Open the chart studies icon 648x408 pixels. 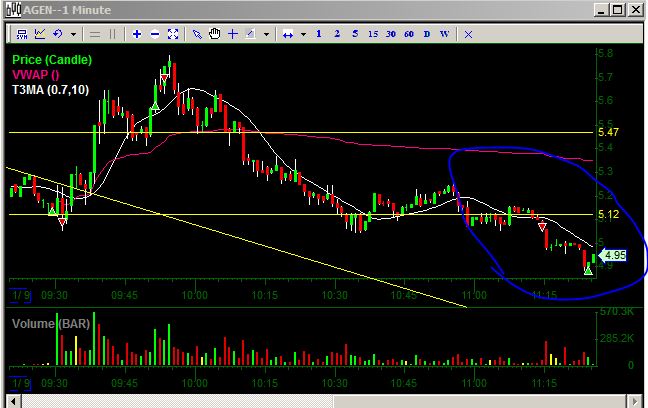coord(40,34)
